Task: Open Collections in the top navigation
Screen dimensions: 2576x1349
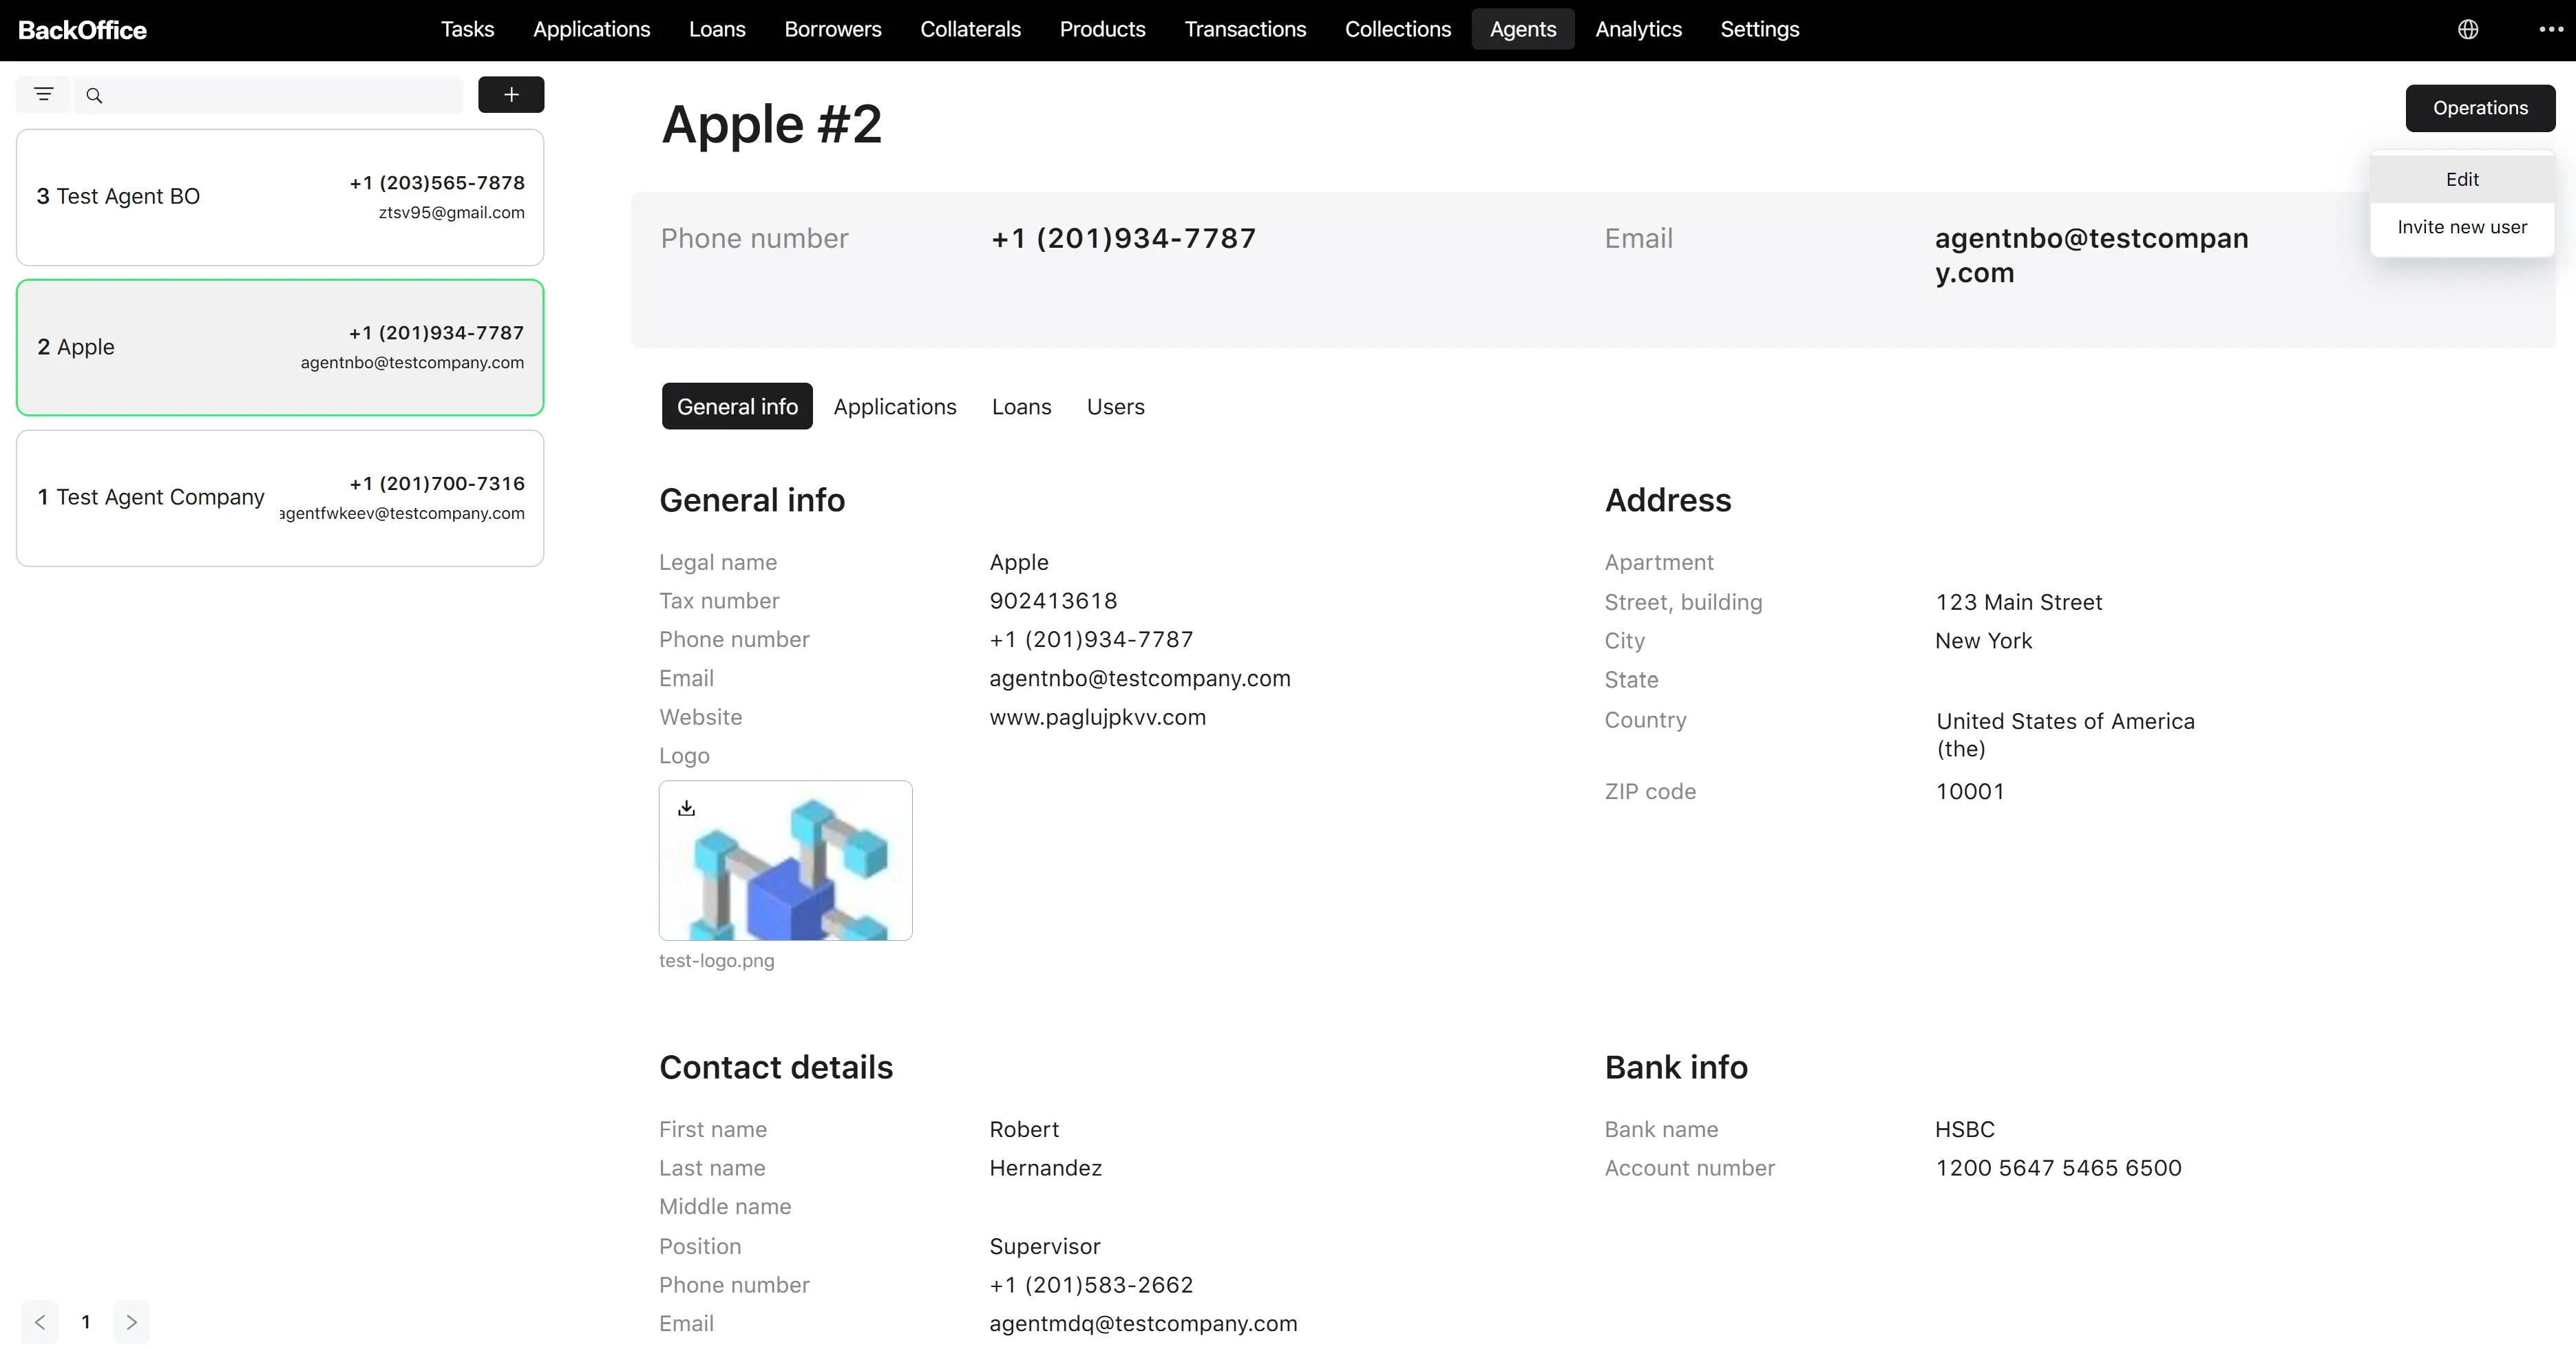Action: coord(1397,30)
